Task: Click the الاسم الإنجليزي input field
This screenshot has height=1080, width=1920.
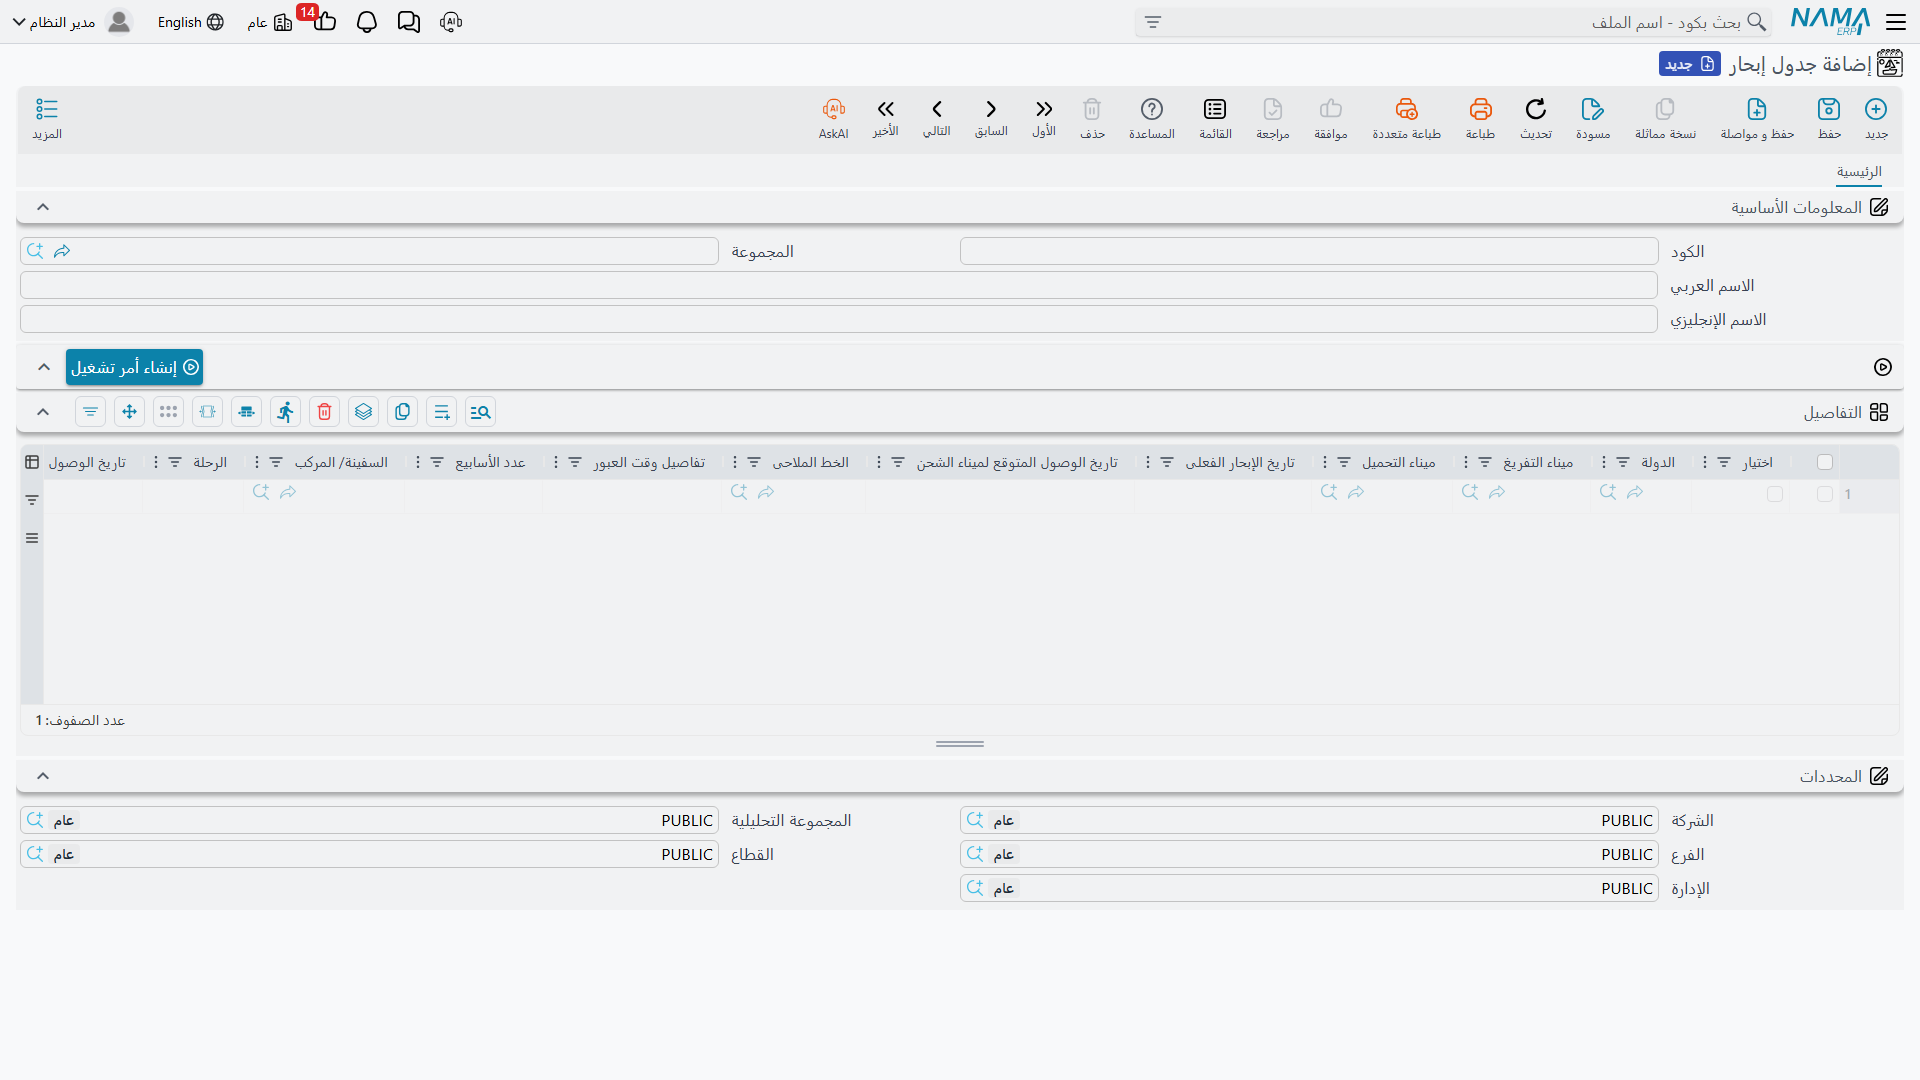Action: 839,319
